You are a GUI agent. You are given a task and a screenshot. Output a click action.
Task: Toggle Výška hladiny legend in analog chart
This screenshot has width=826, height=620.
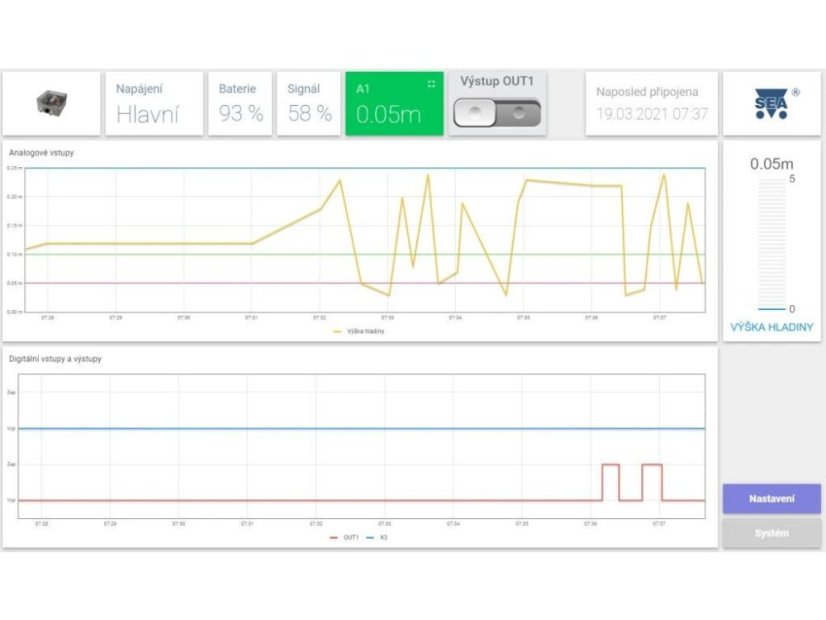(x=360, y=331)
